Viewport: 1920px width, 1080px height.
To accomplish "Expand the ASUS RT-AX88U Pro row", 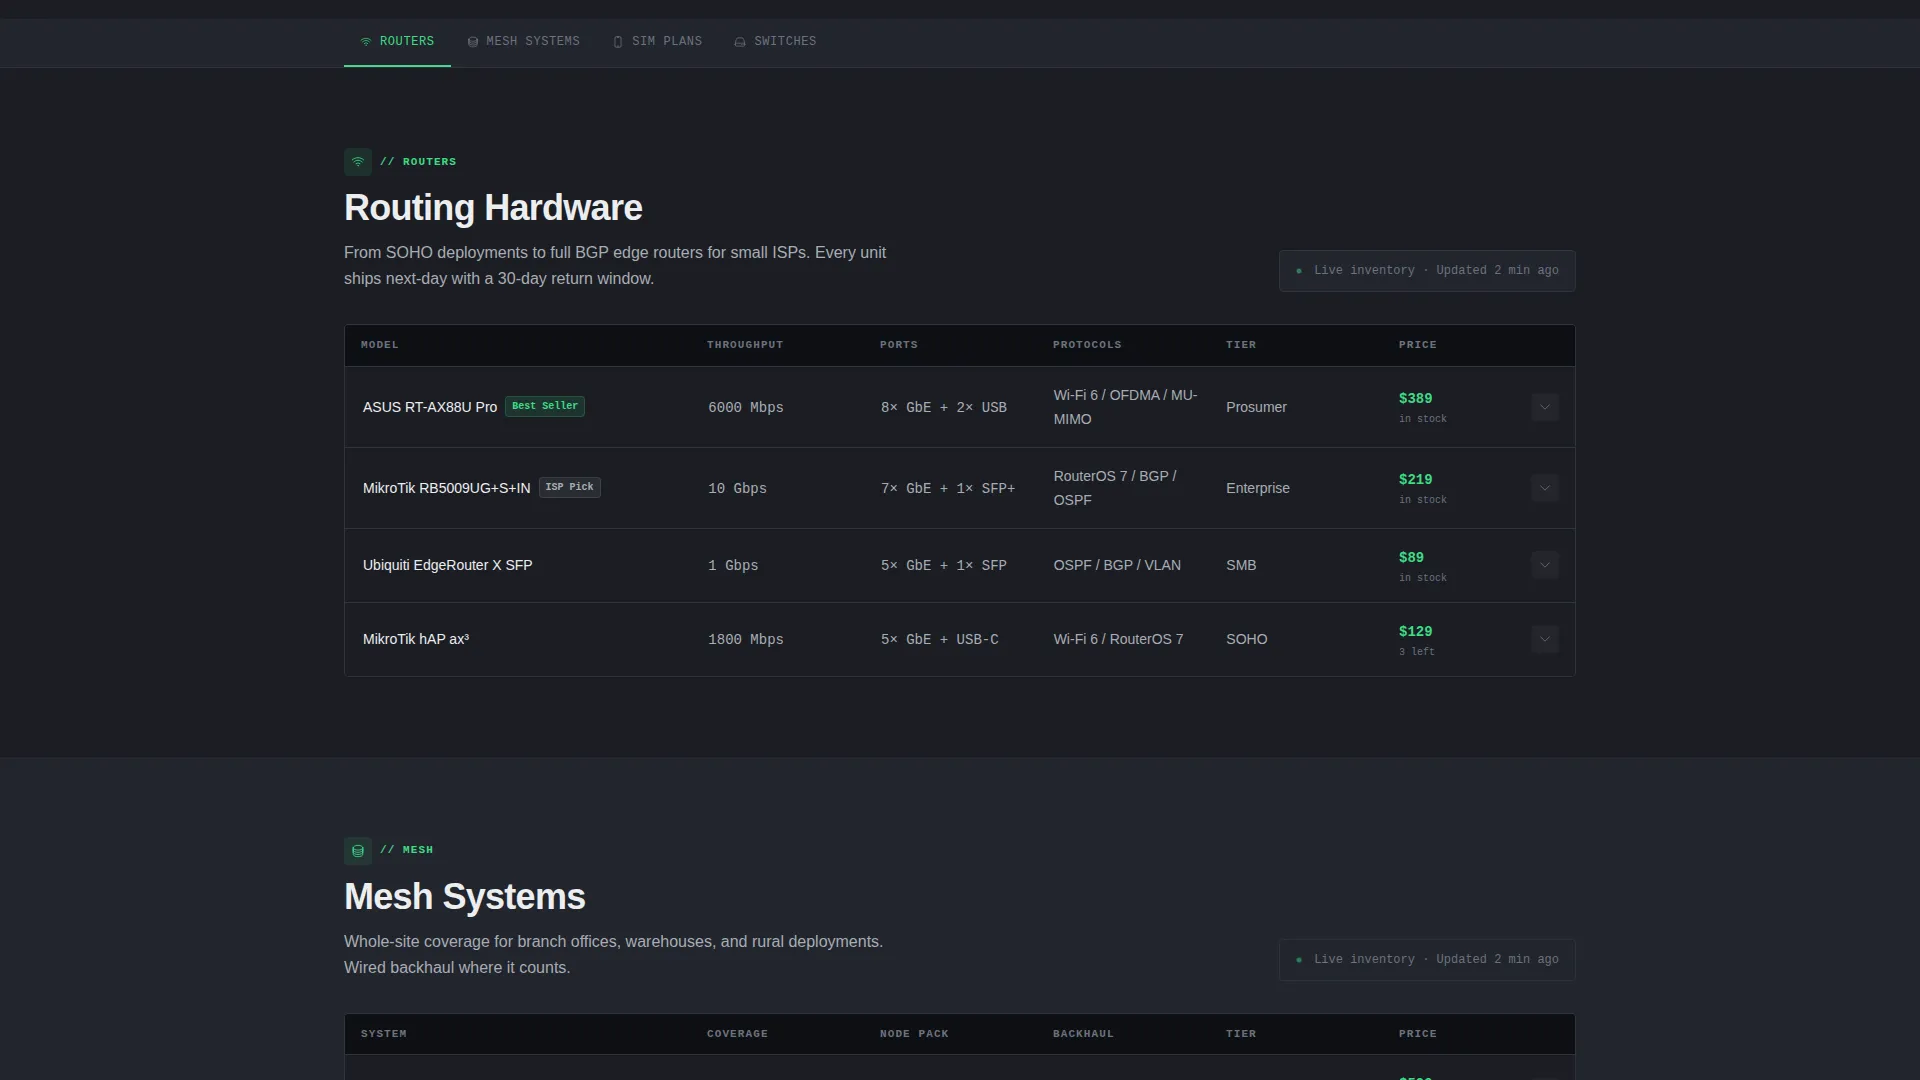I will [x=1545, y=407].
